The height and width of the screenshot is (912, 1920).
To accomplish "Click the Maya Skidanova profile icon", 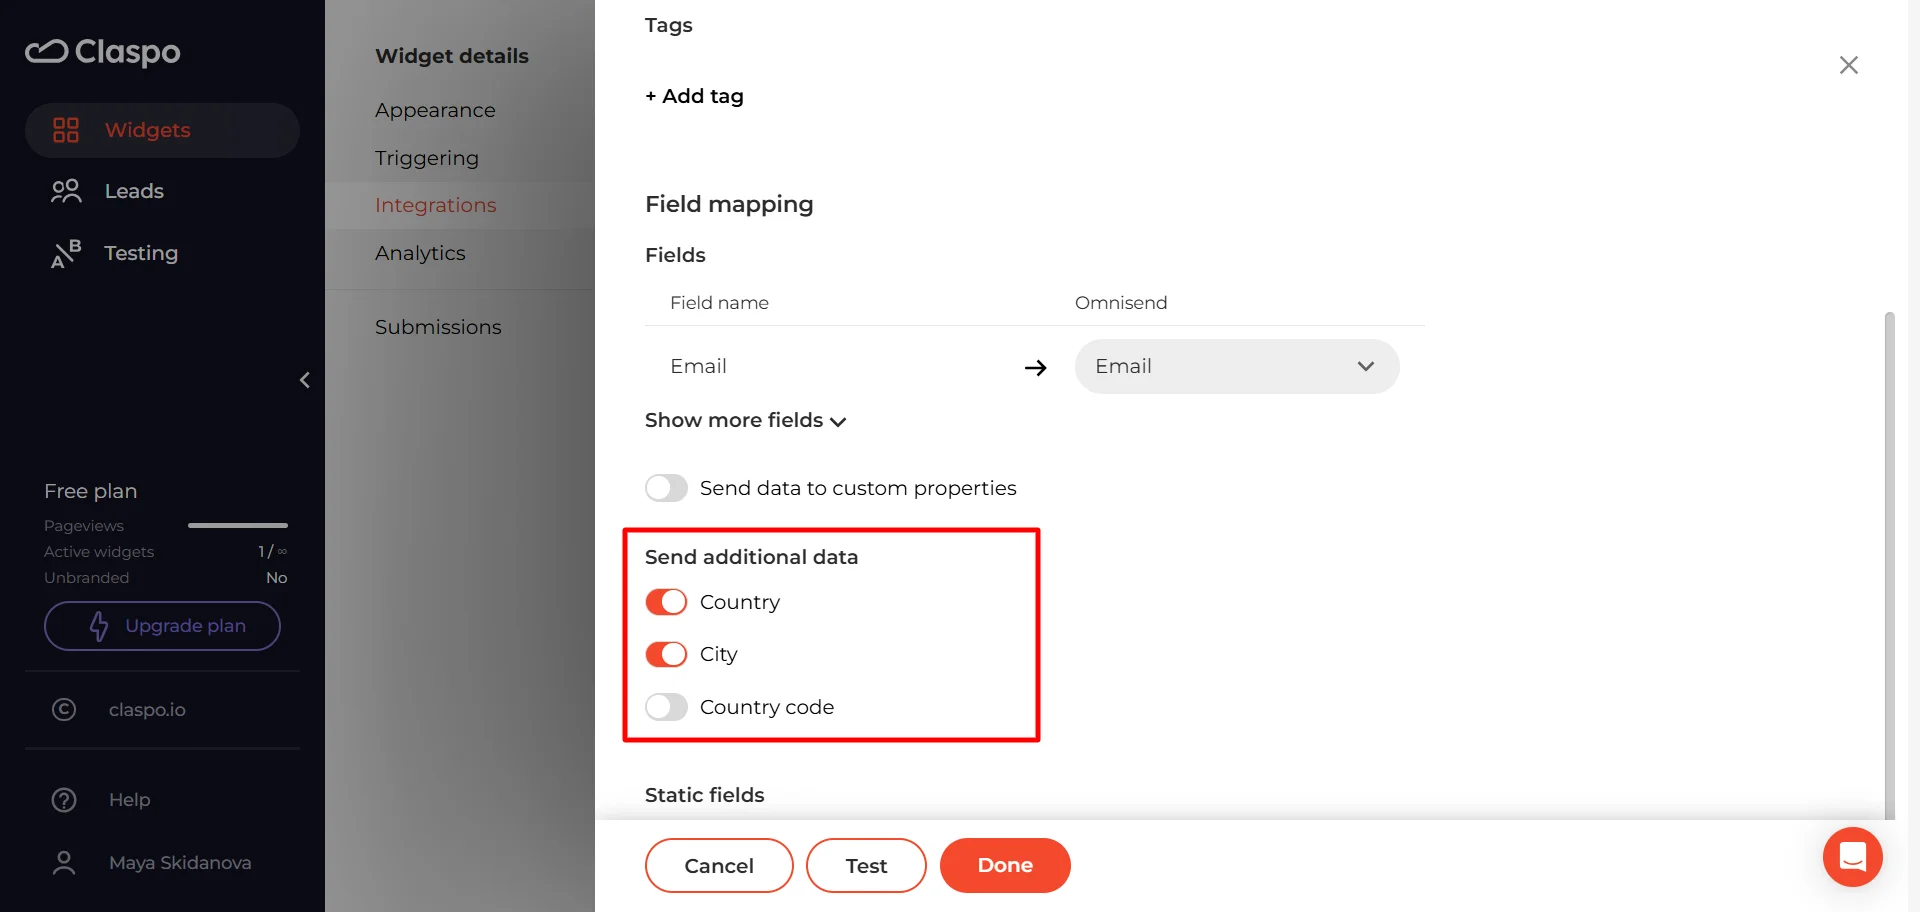I will (x=64, y=863).
